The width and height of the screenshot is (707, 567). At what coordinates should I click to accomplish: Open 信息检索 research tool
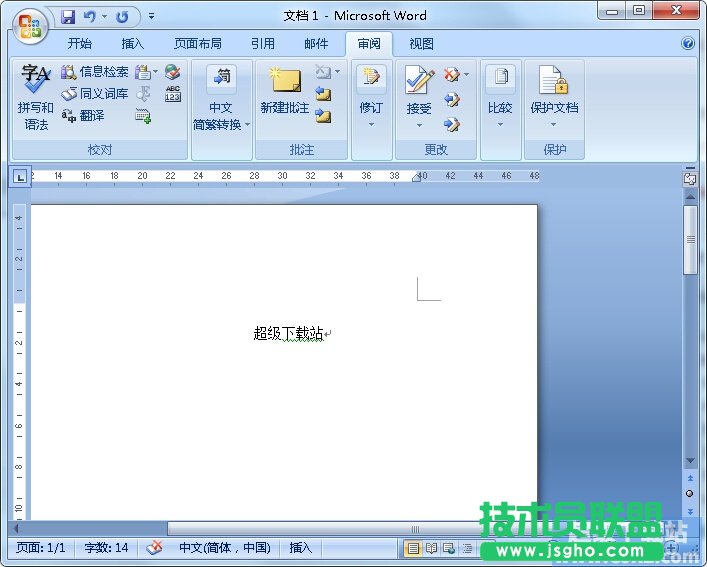95,72
